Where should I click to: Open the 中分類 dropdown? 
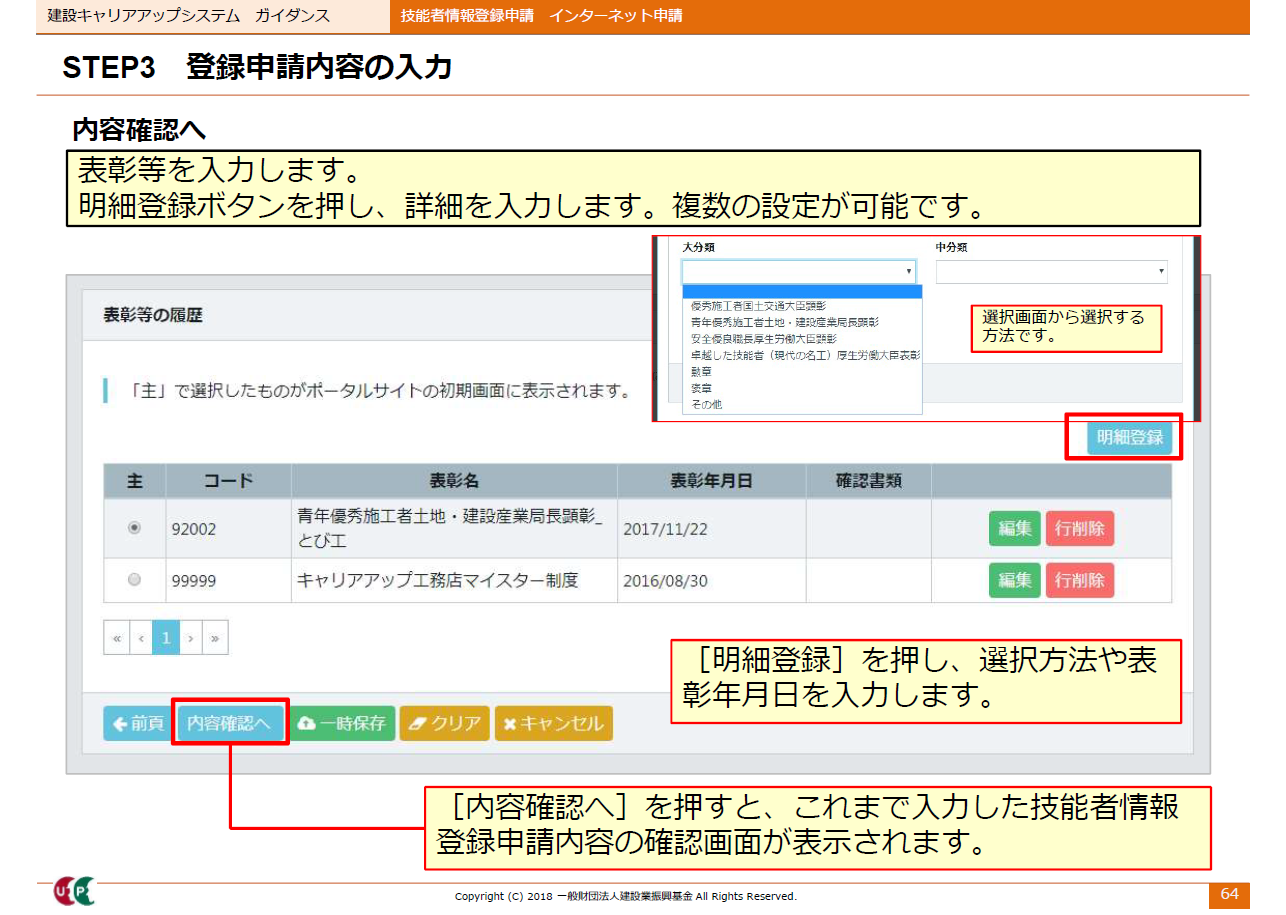tap(1052, 272)
